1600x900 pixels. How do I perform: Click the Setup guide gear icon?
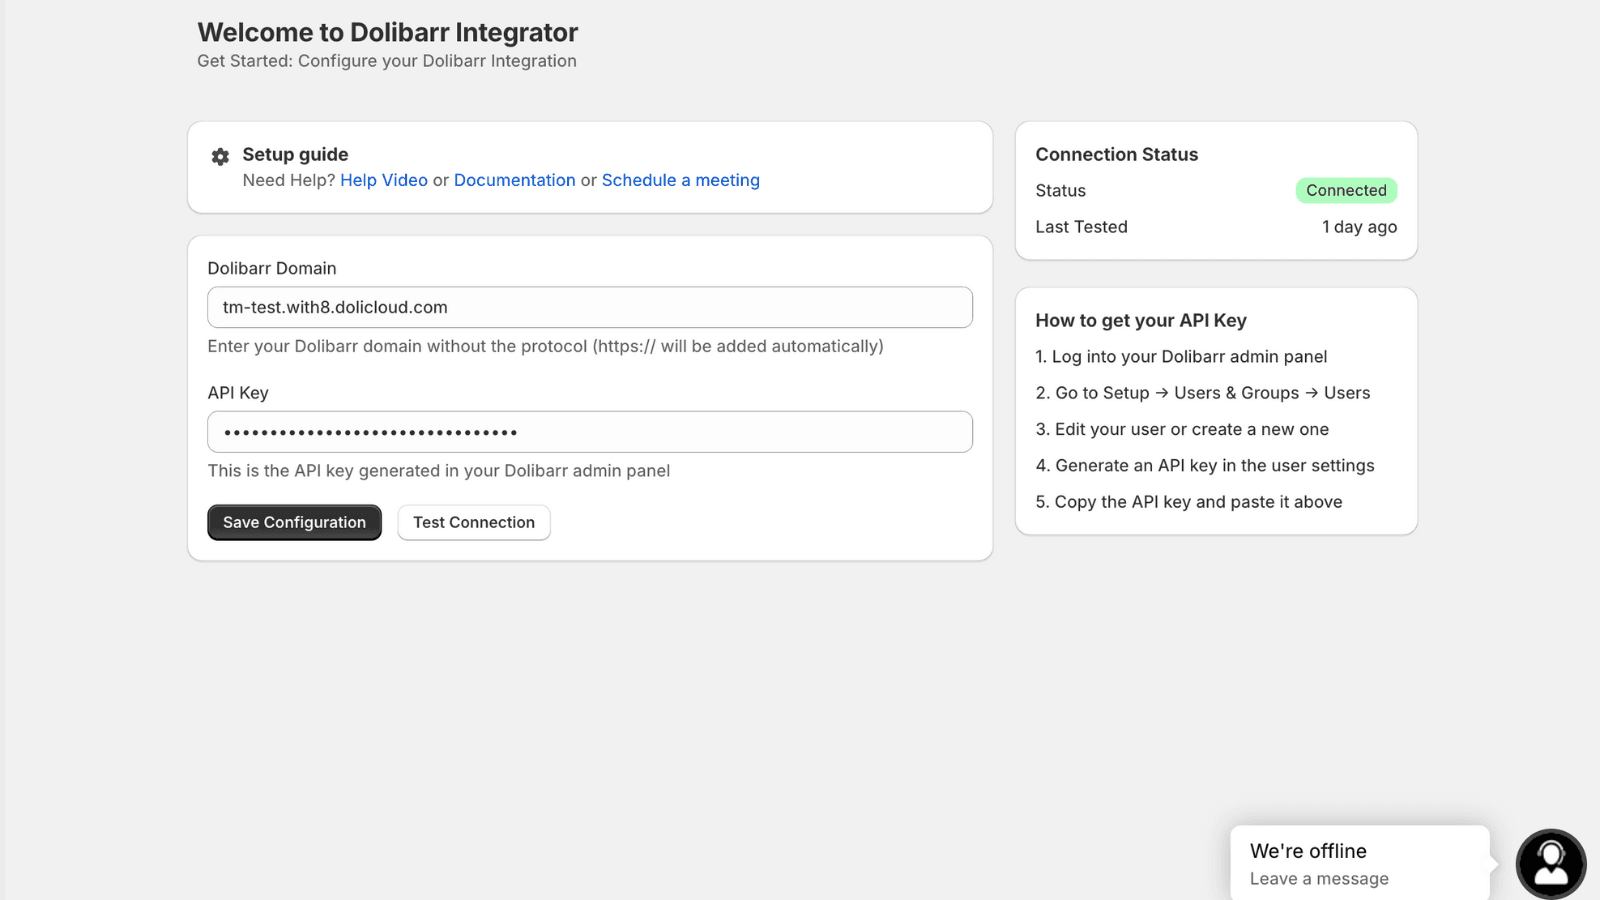[220, 156]
